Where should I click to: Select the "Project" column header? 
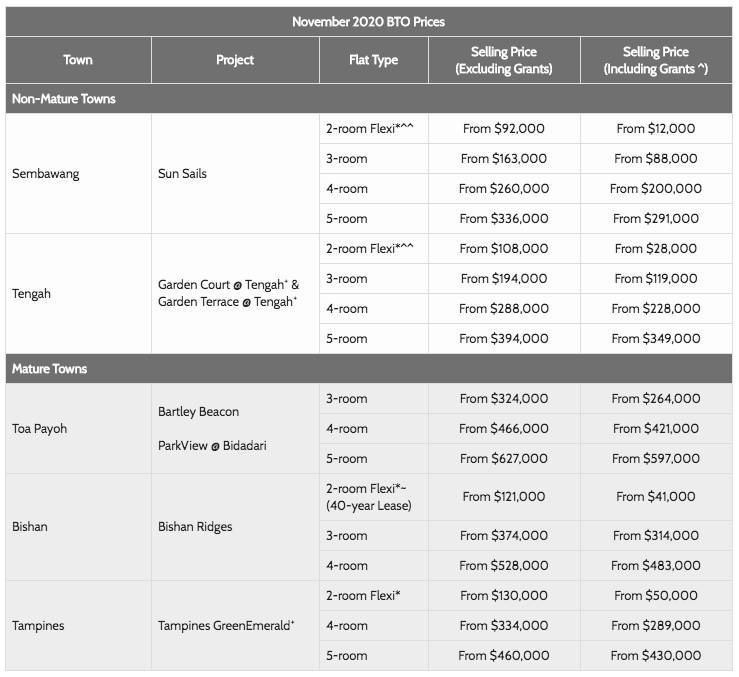tap(235, 60)
